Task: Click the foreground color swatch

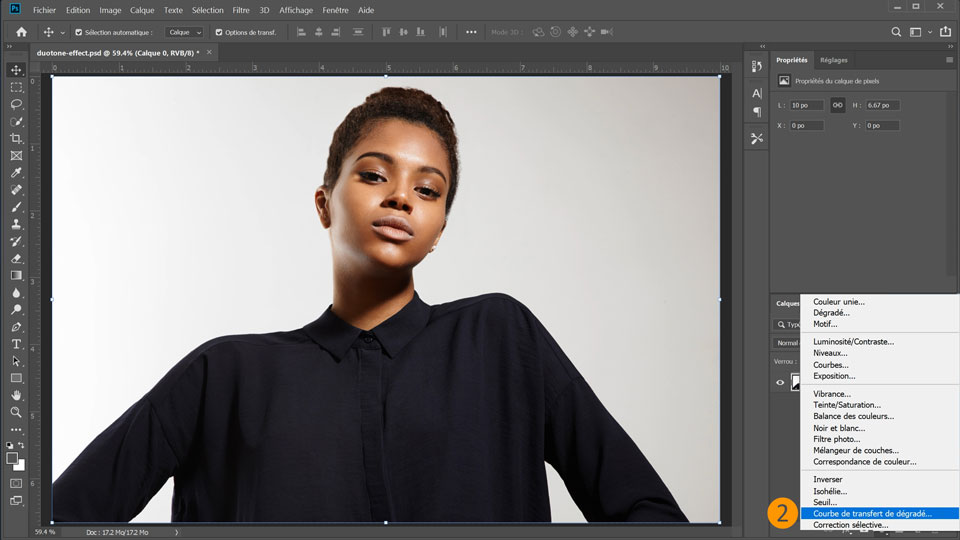Action: pos(12,458)
